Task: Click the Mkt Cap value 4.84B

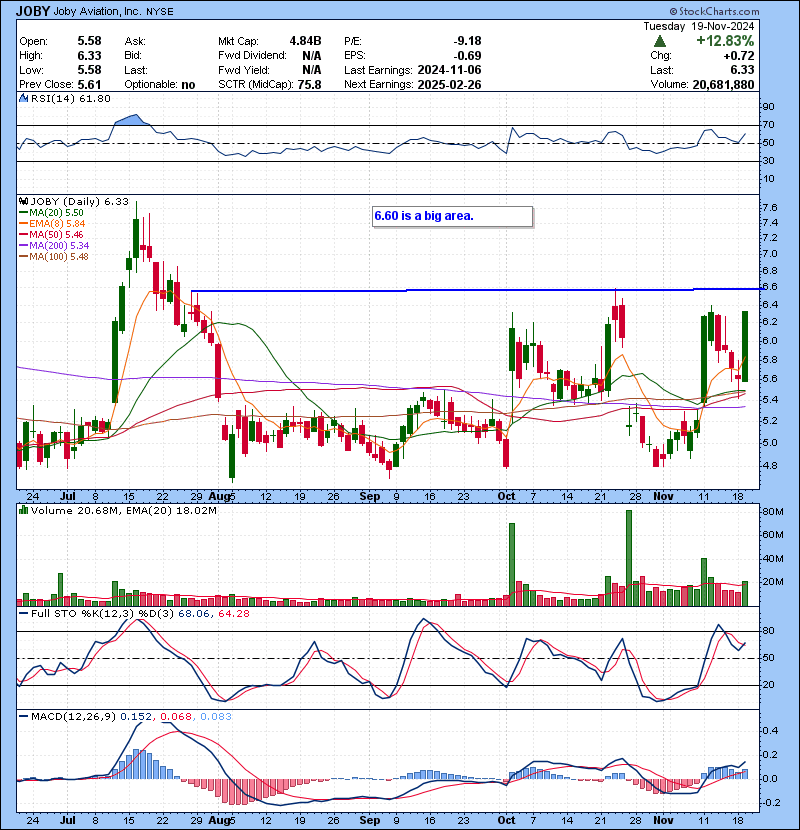Action: coord(305,41)
